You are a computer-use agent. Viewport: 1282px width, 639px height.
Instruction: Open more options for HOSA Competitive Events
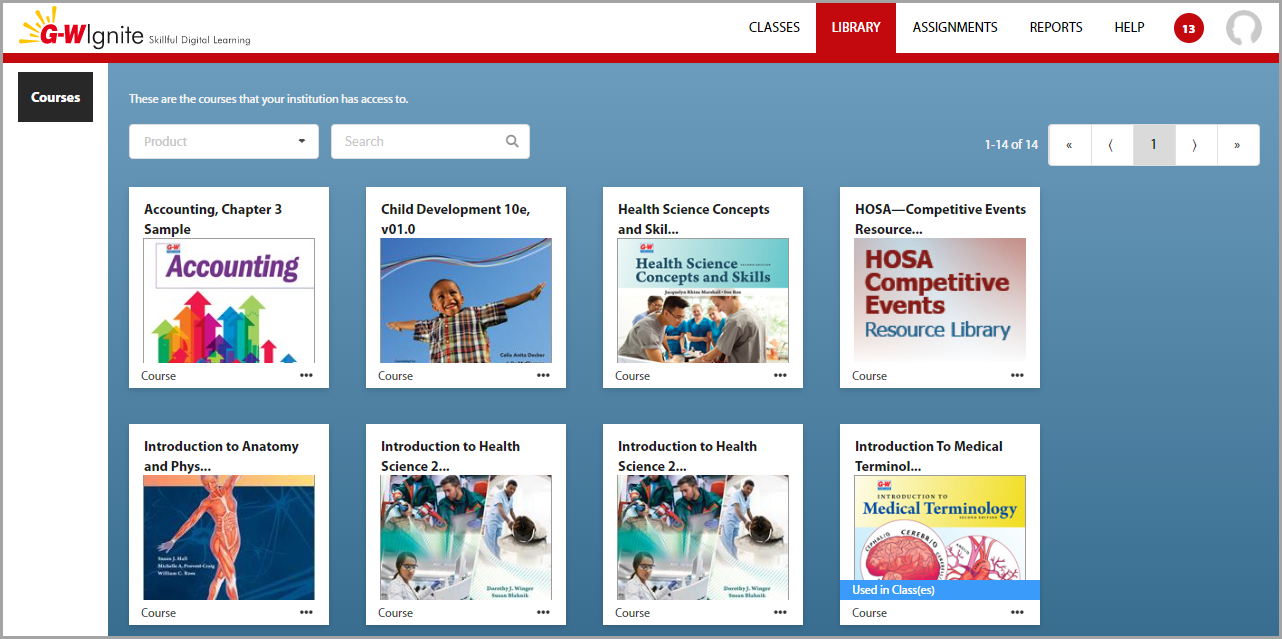coord(1017,376)
